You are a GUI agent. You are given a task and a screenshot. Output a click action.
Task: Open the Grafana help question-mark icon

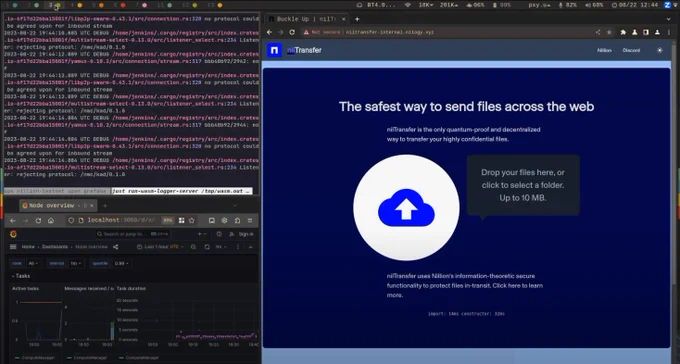point(219,234)
